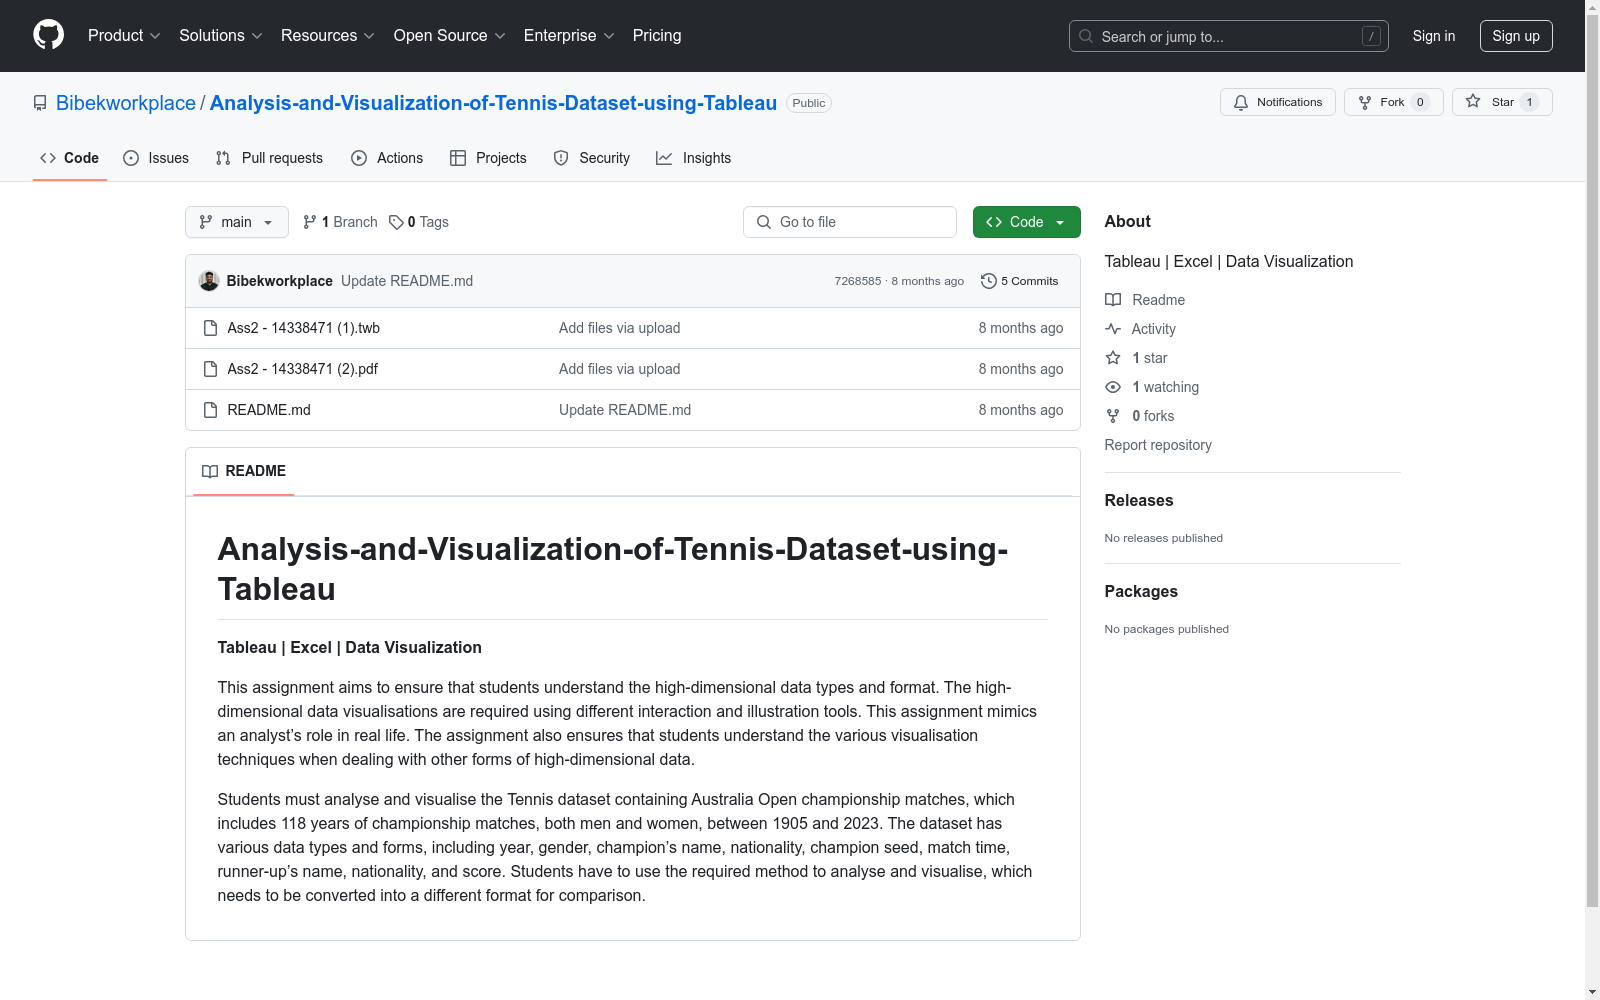Click the Go to file input
The image size is (1600, 1000).
(850, 222)
